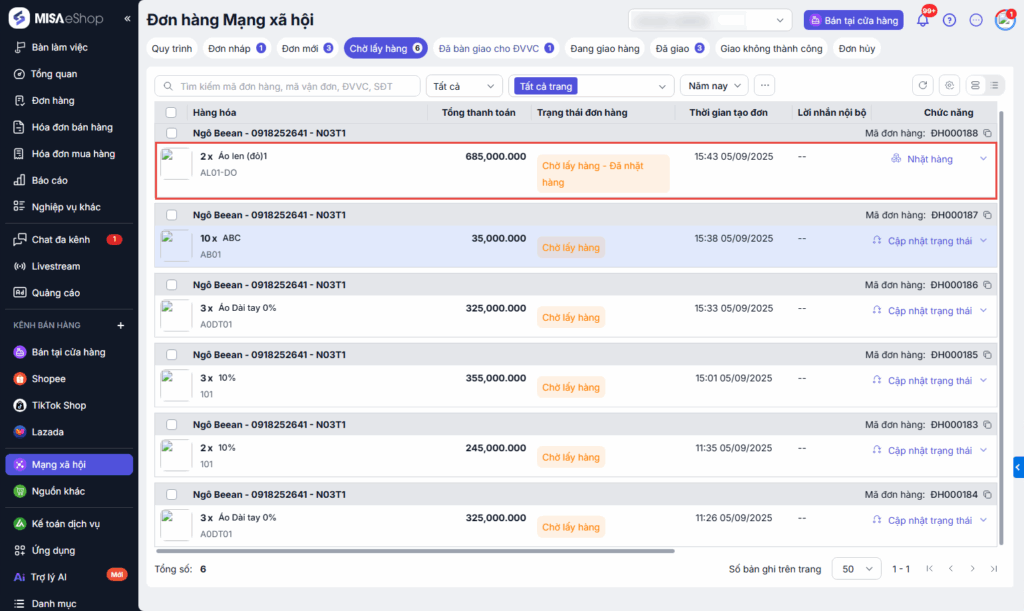
Task: Open the table settings gear icon
Action: point(949,86)
